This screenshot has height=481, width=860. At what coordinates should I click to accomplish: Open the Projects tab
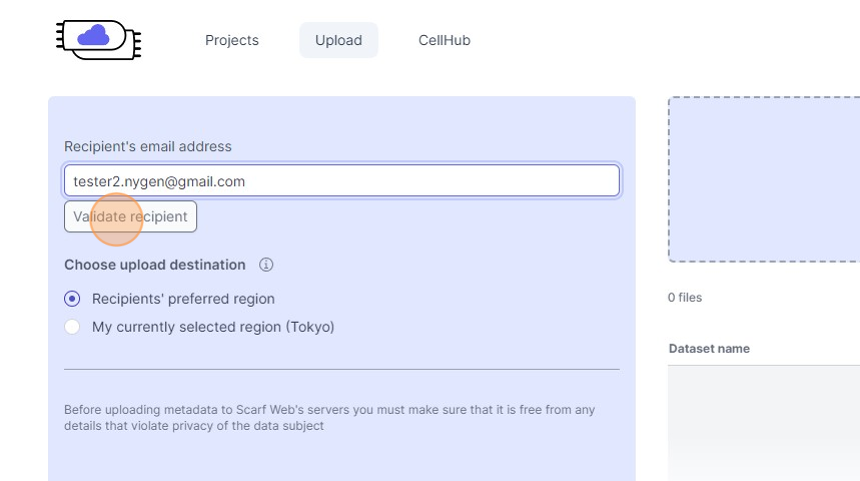[x=232, y=40]
